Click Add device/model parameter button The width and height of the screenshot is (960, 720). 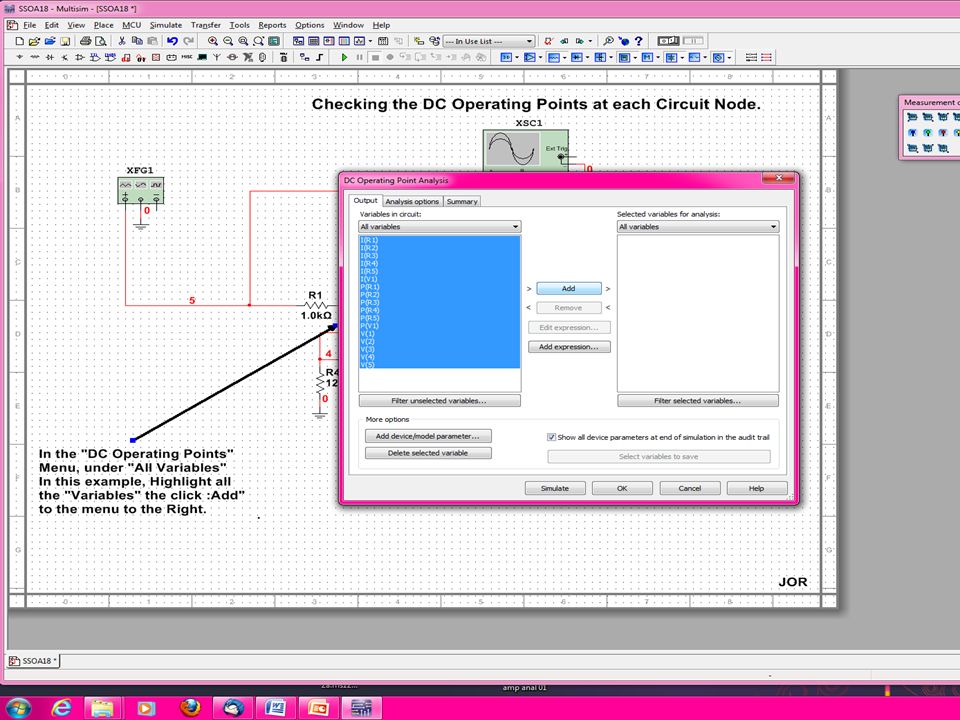428,436
